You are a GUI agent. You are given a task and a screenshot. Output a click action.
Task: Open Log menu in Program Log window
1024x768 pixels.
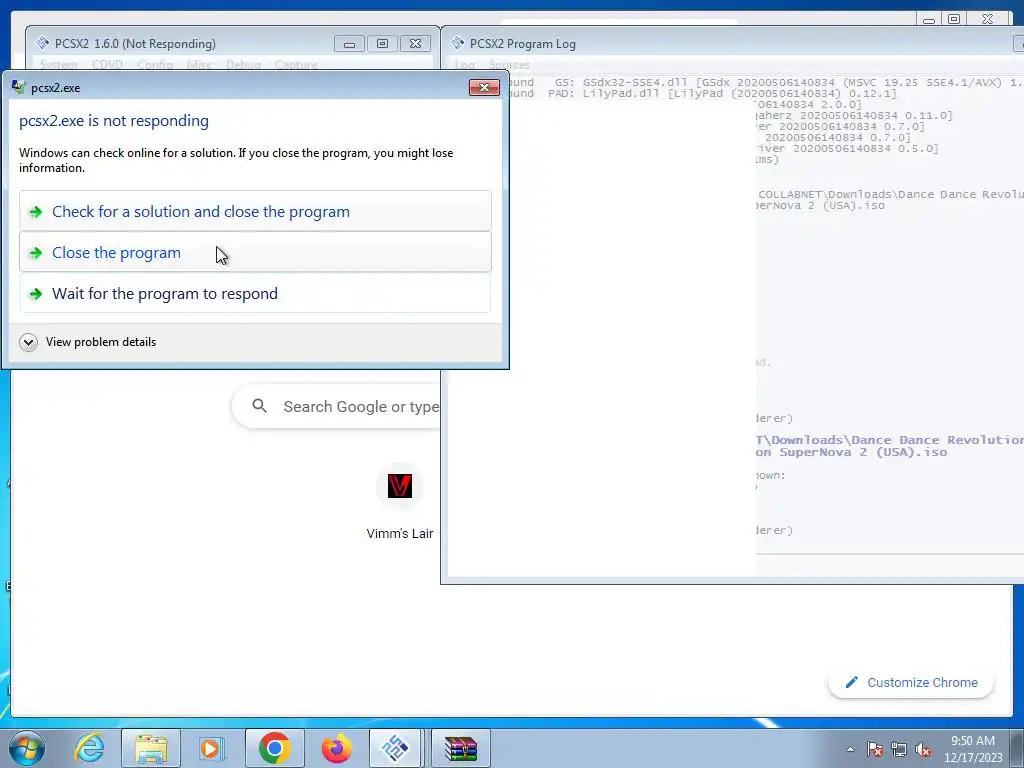[464, 65]
